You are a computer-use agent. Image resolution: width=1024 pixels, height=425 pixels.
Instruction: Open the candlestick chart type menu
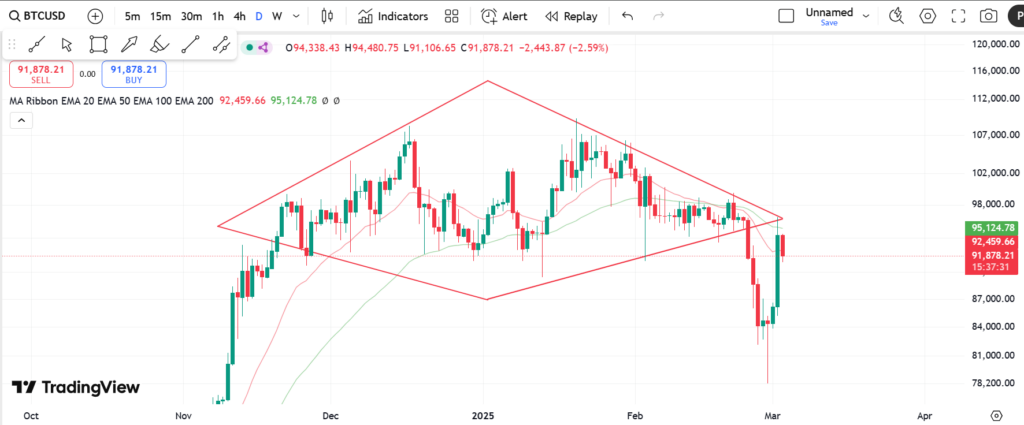coord(328,16)
